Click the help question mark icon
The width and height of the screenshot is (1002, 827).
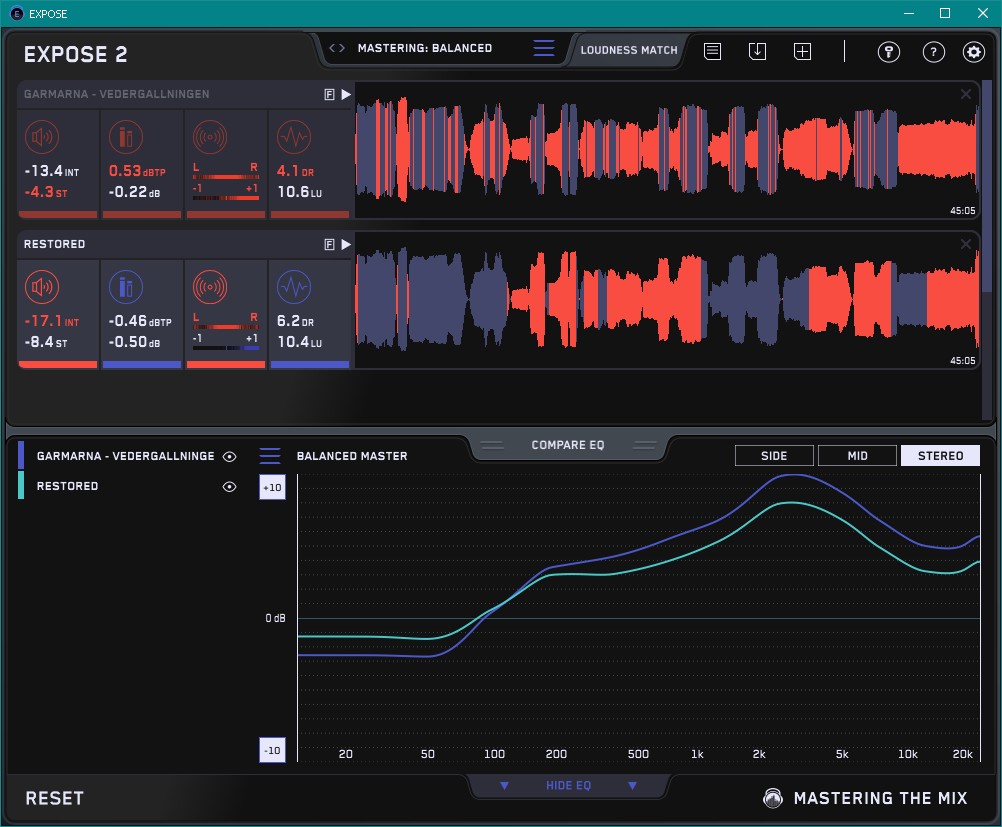click(933, 52)
